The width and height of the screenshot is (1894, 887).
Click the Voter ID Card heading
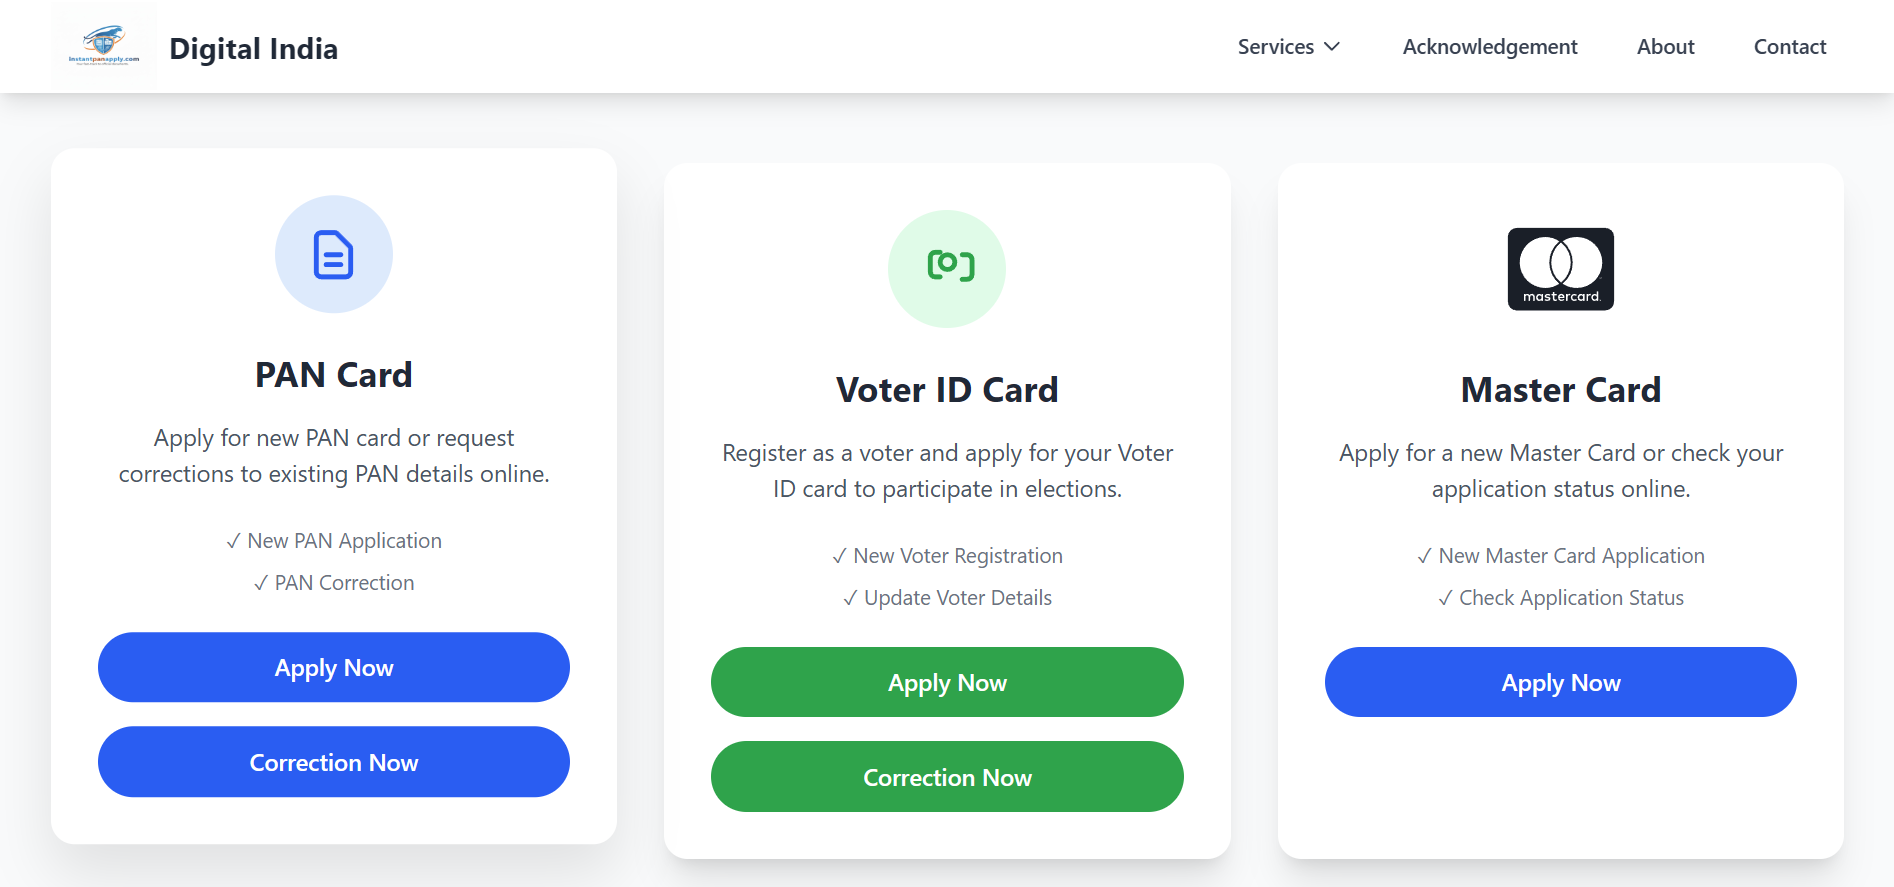pyautogui.click(x=947, y=390)
